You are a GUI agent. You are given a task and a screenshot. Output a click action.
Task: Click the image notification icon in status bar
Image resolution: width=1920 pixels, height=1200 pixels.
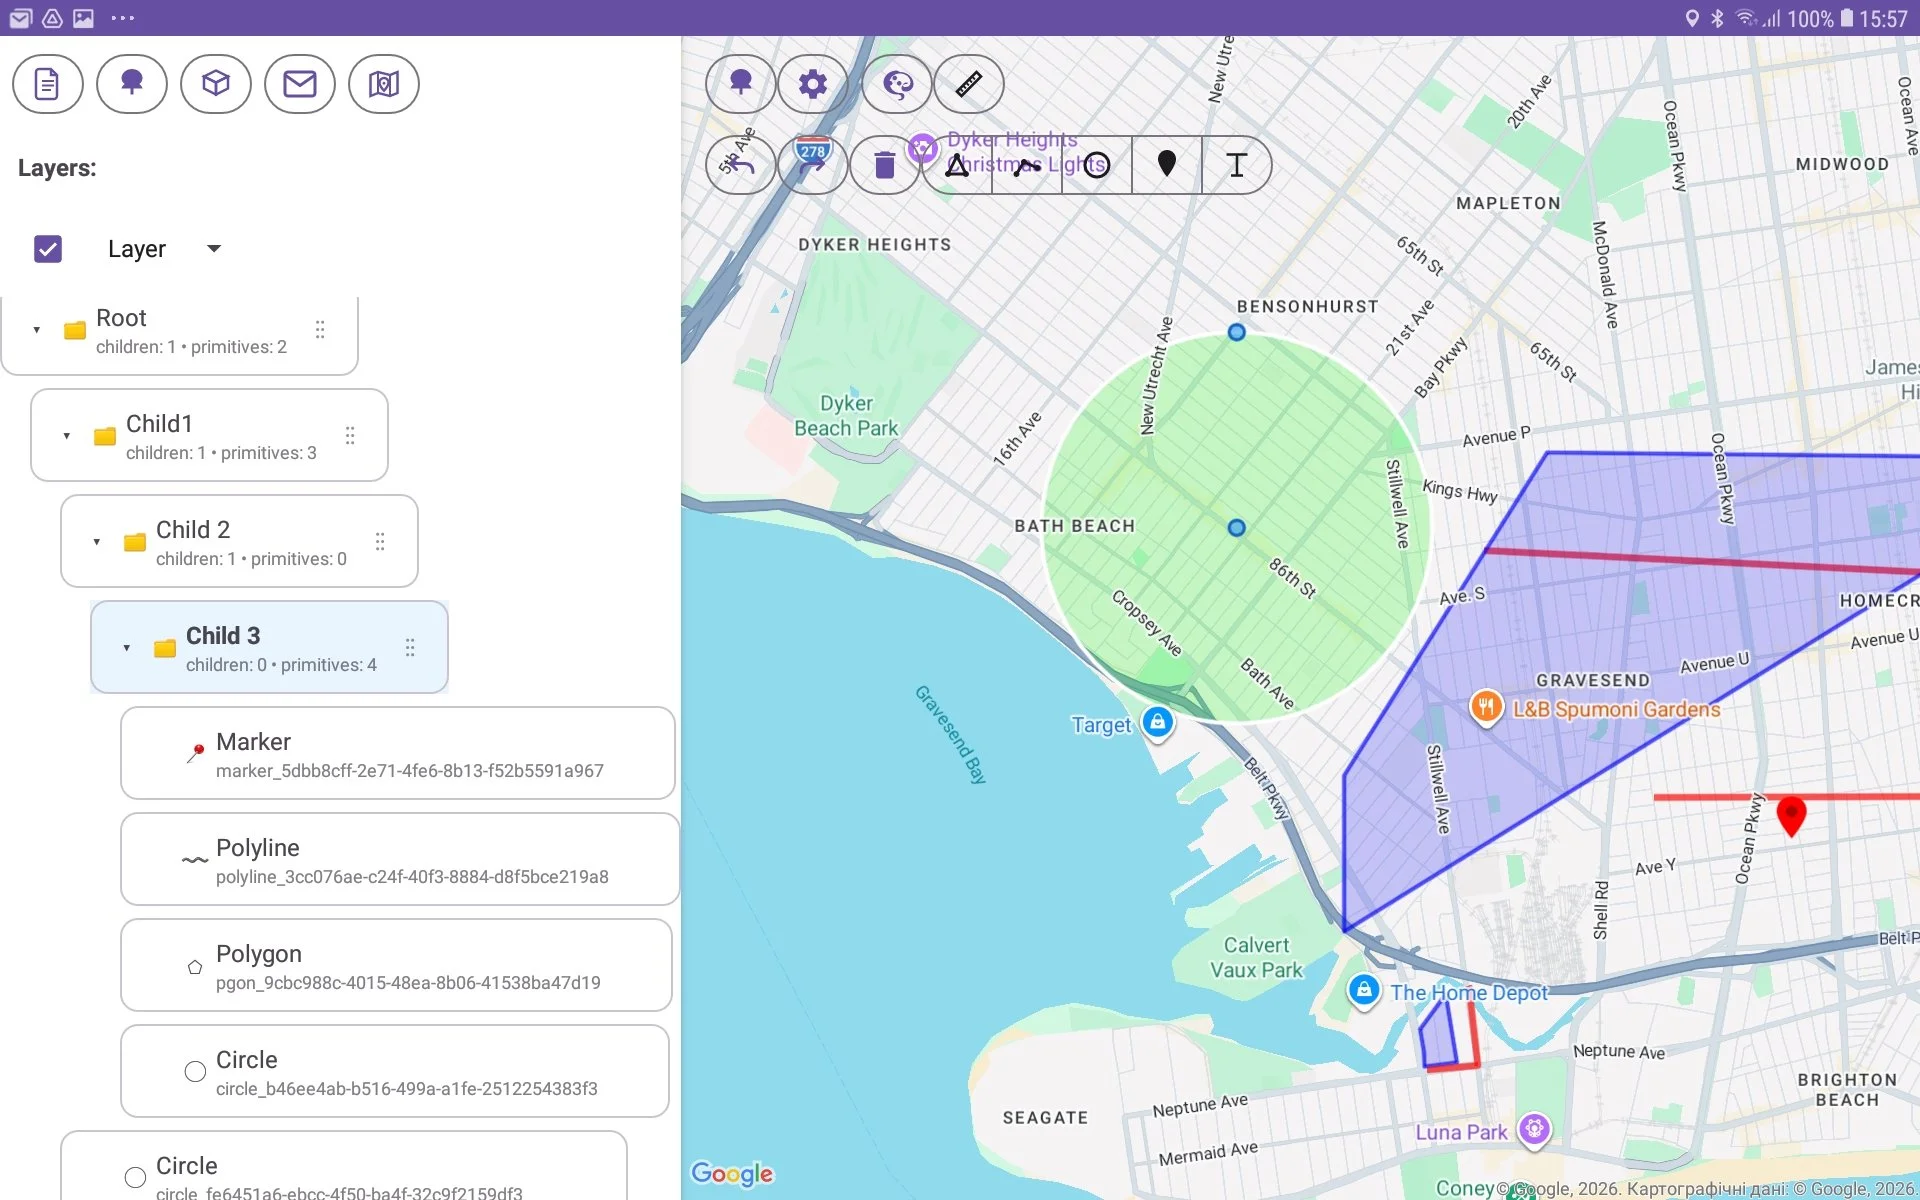84,18
